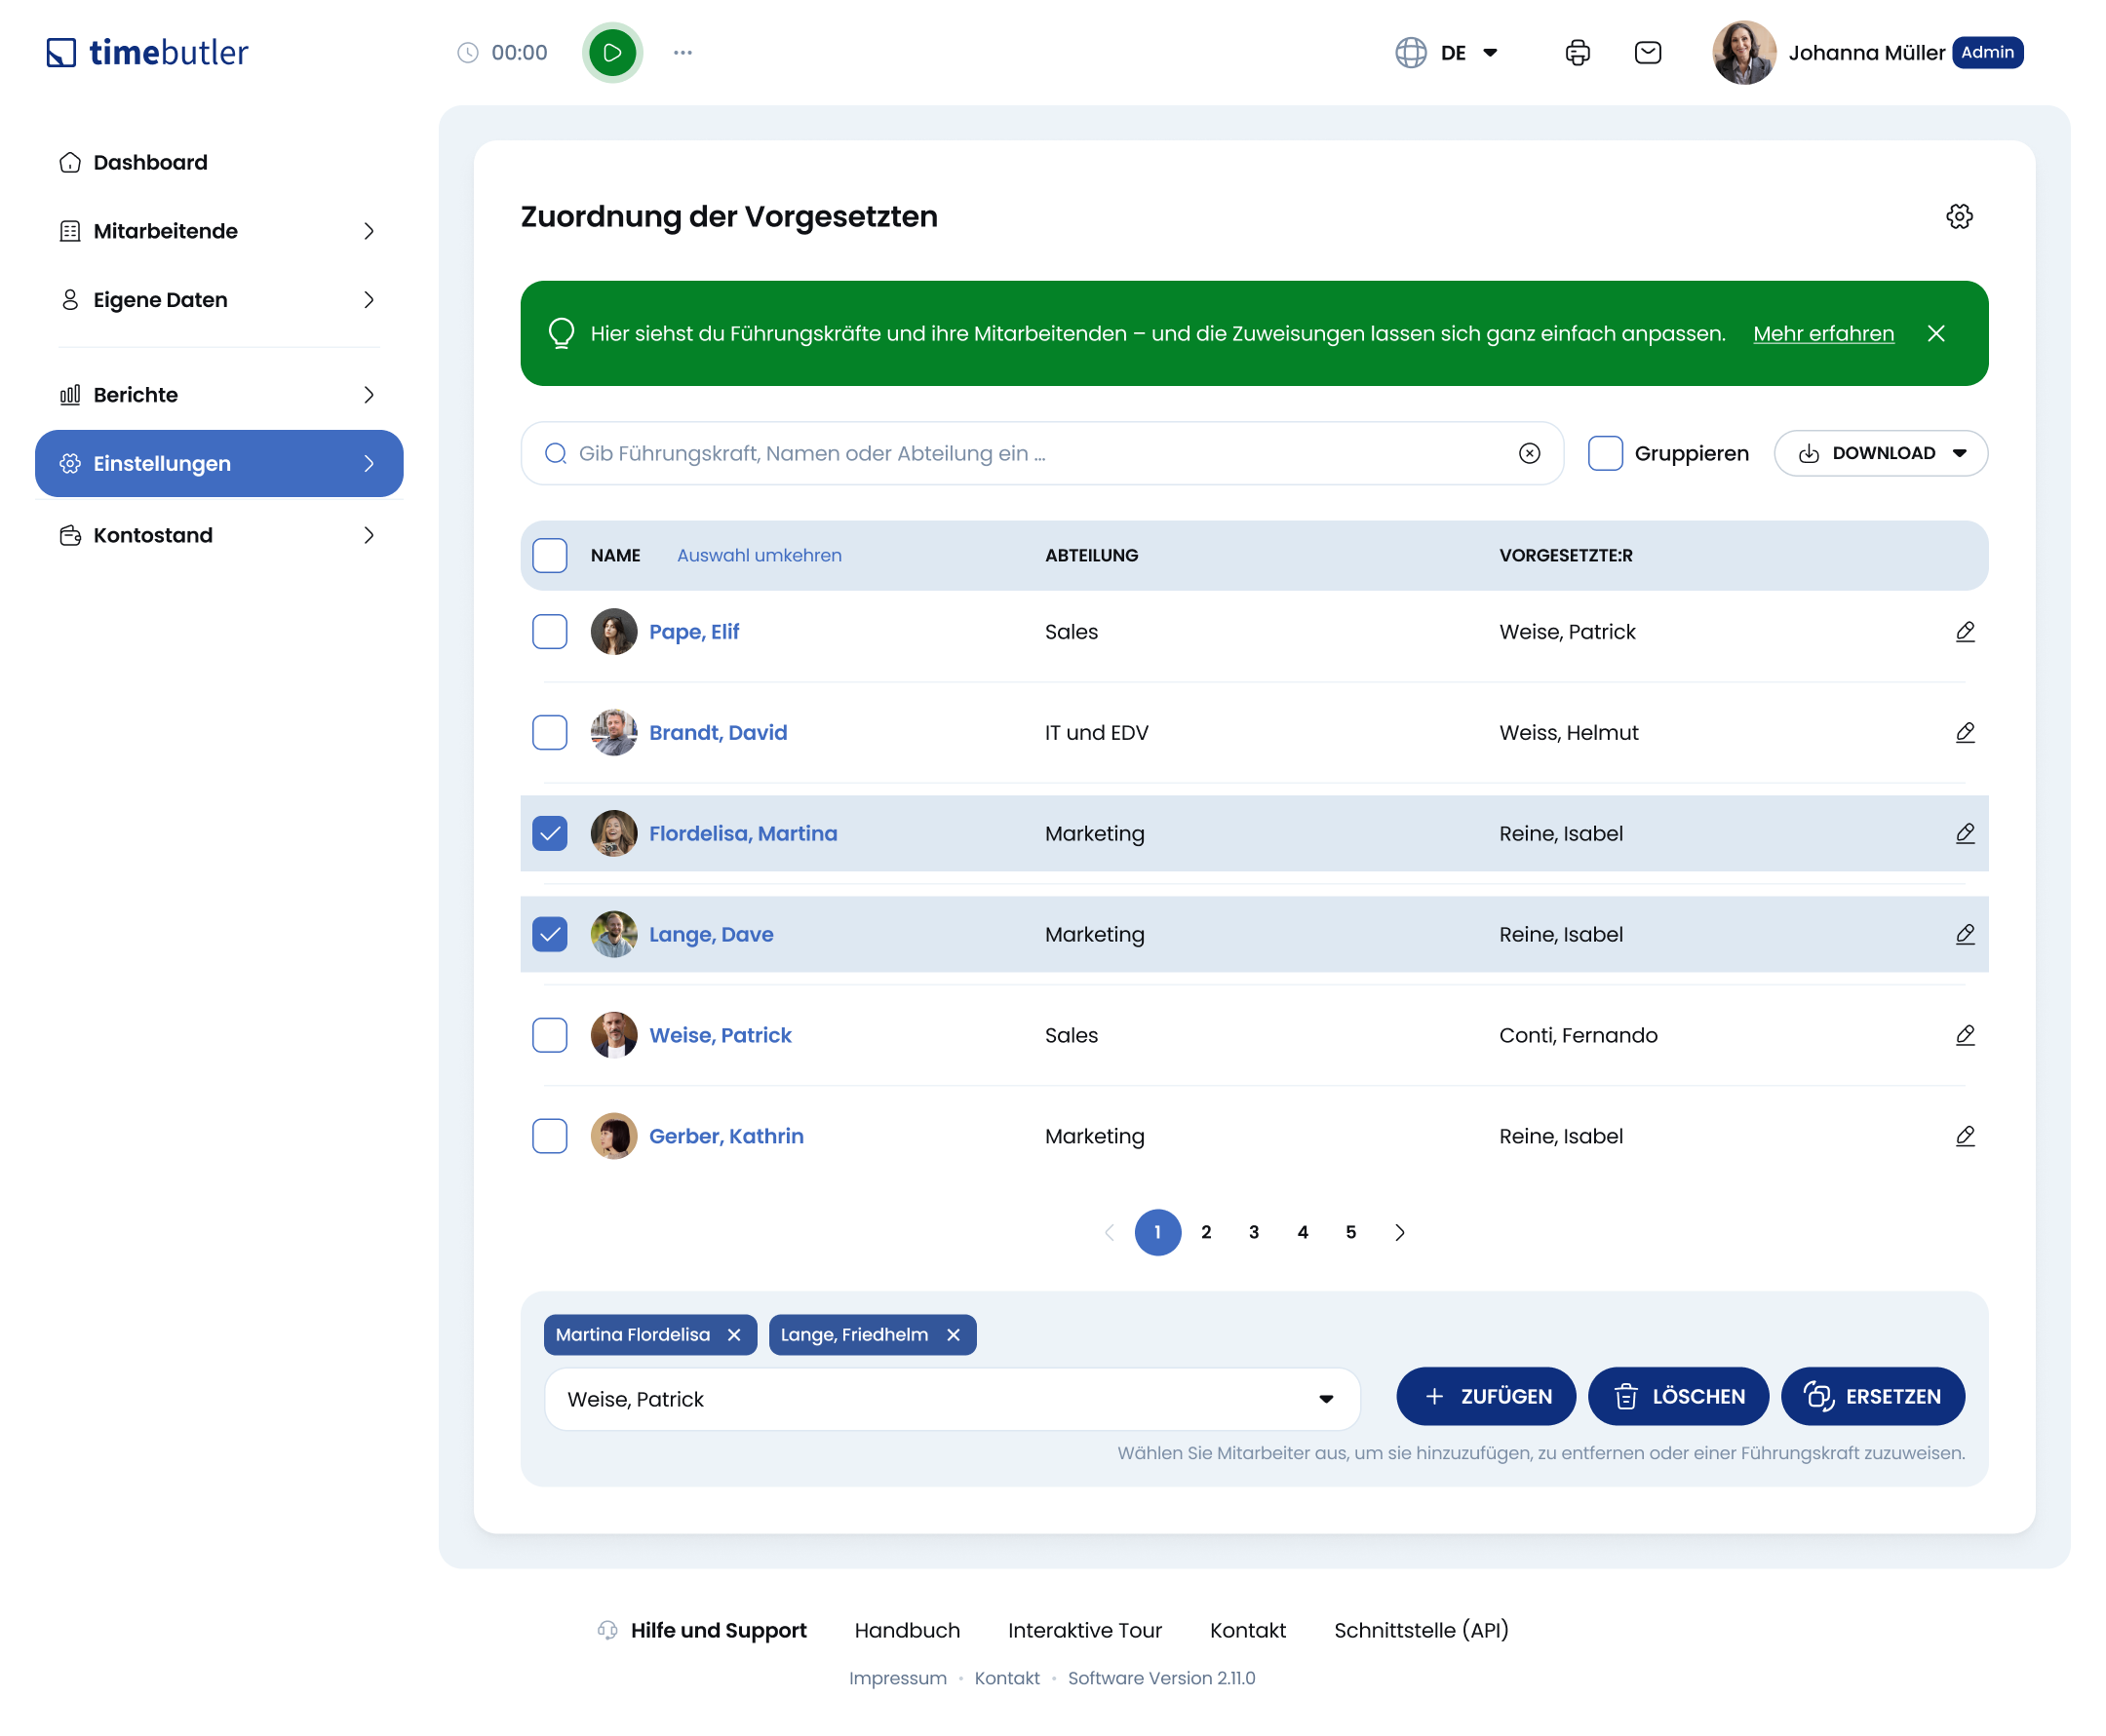Click the settings gear beside page title
The height and width of the screenshot is (1736, 2106).
point(1958,217)
